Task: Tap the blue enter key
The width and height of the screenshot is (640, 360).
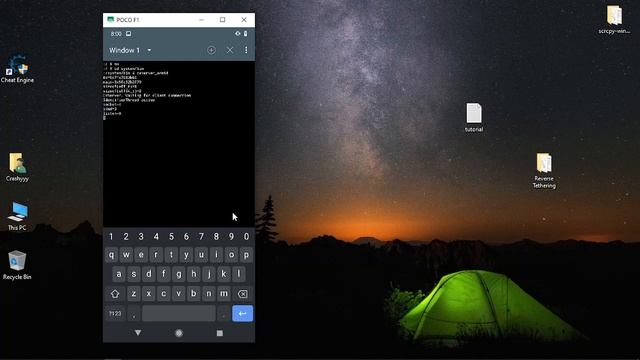Action: tap(242, 313)
